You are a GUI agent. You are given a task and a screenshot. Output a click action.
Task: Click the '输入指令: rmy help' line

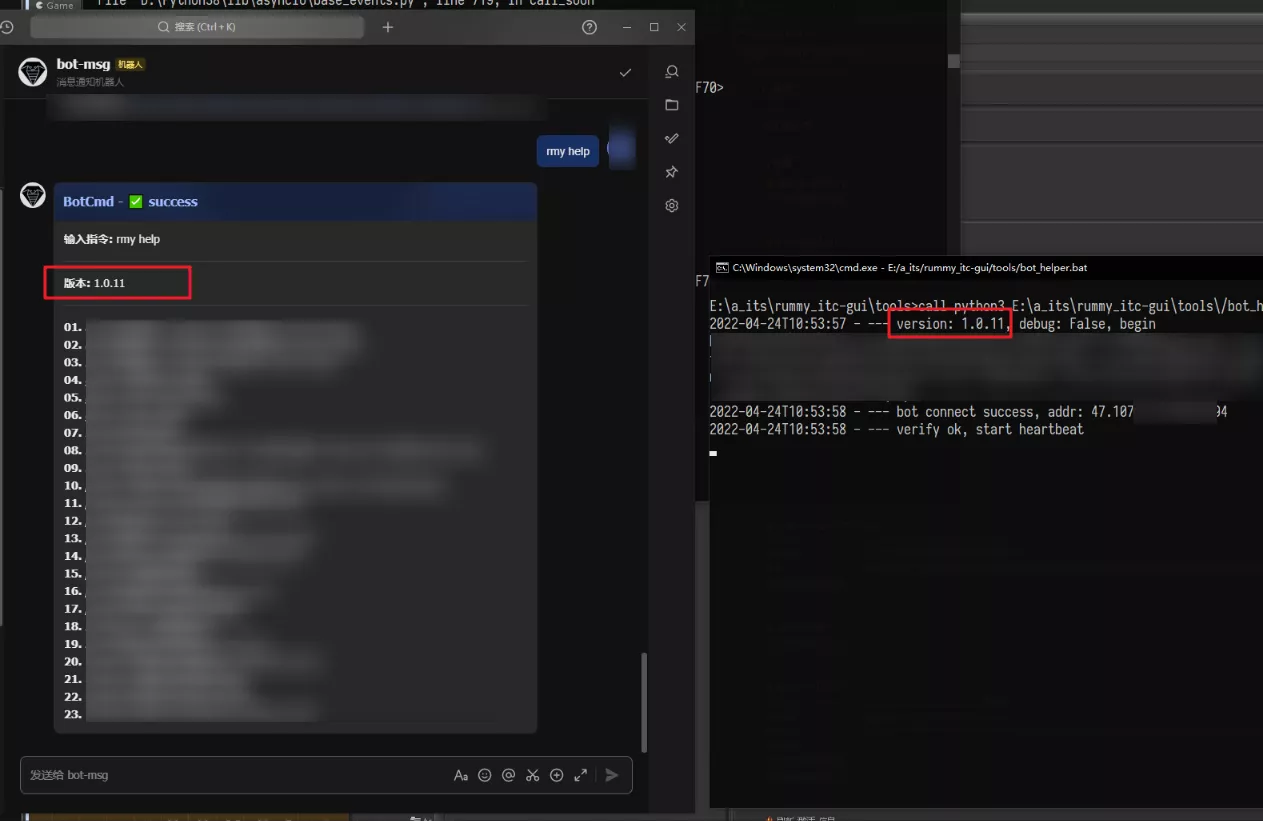point(112,239)
